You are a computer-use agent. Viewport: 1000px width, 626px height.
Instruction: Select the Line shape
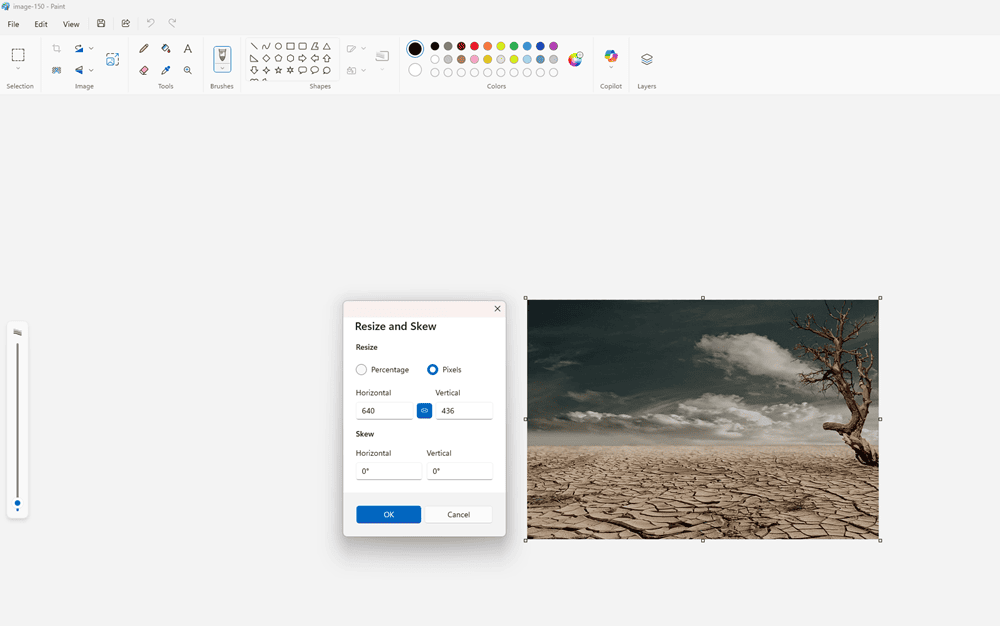(x=254, y=46)
